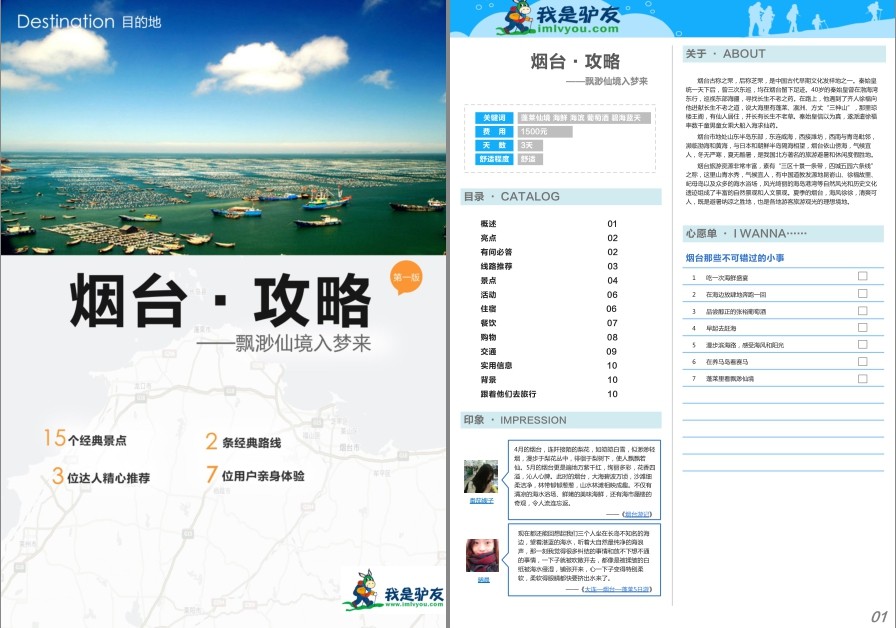This screenshot has height=628, width=896.
Task: Open the 景点 catalog entry, page 04
Action: tap(549, 281)
